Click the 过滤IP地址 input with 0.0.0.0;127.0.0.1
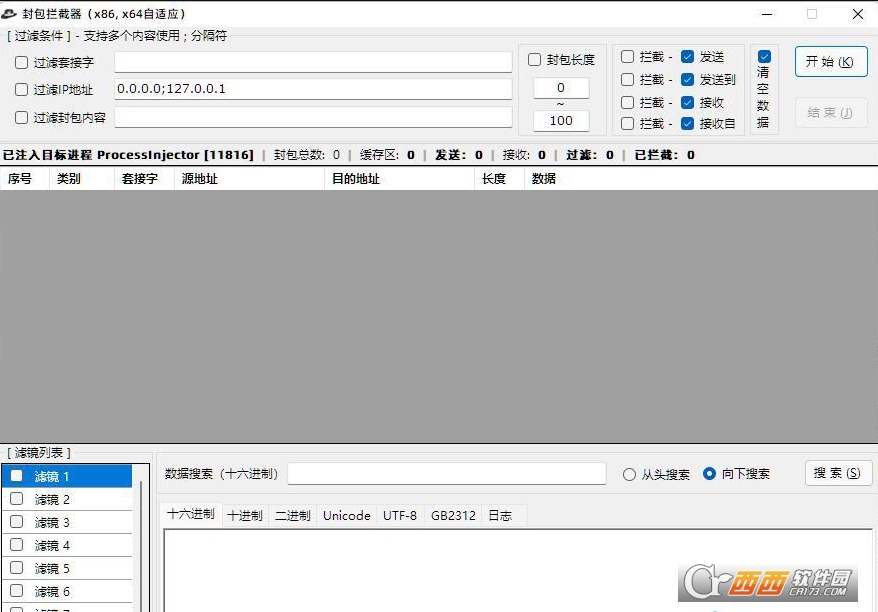The width and height of the screenshot is (878, 612). pyautogui.click(x=313, y=89)
